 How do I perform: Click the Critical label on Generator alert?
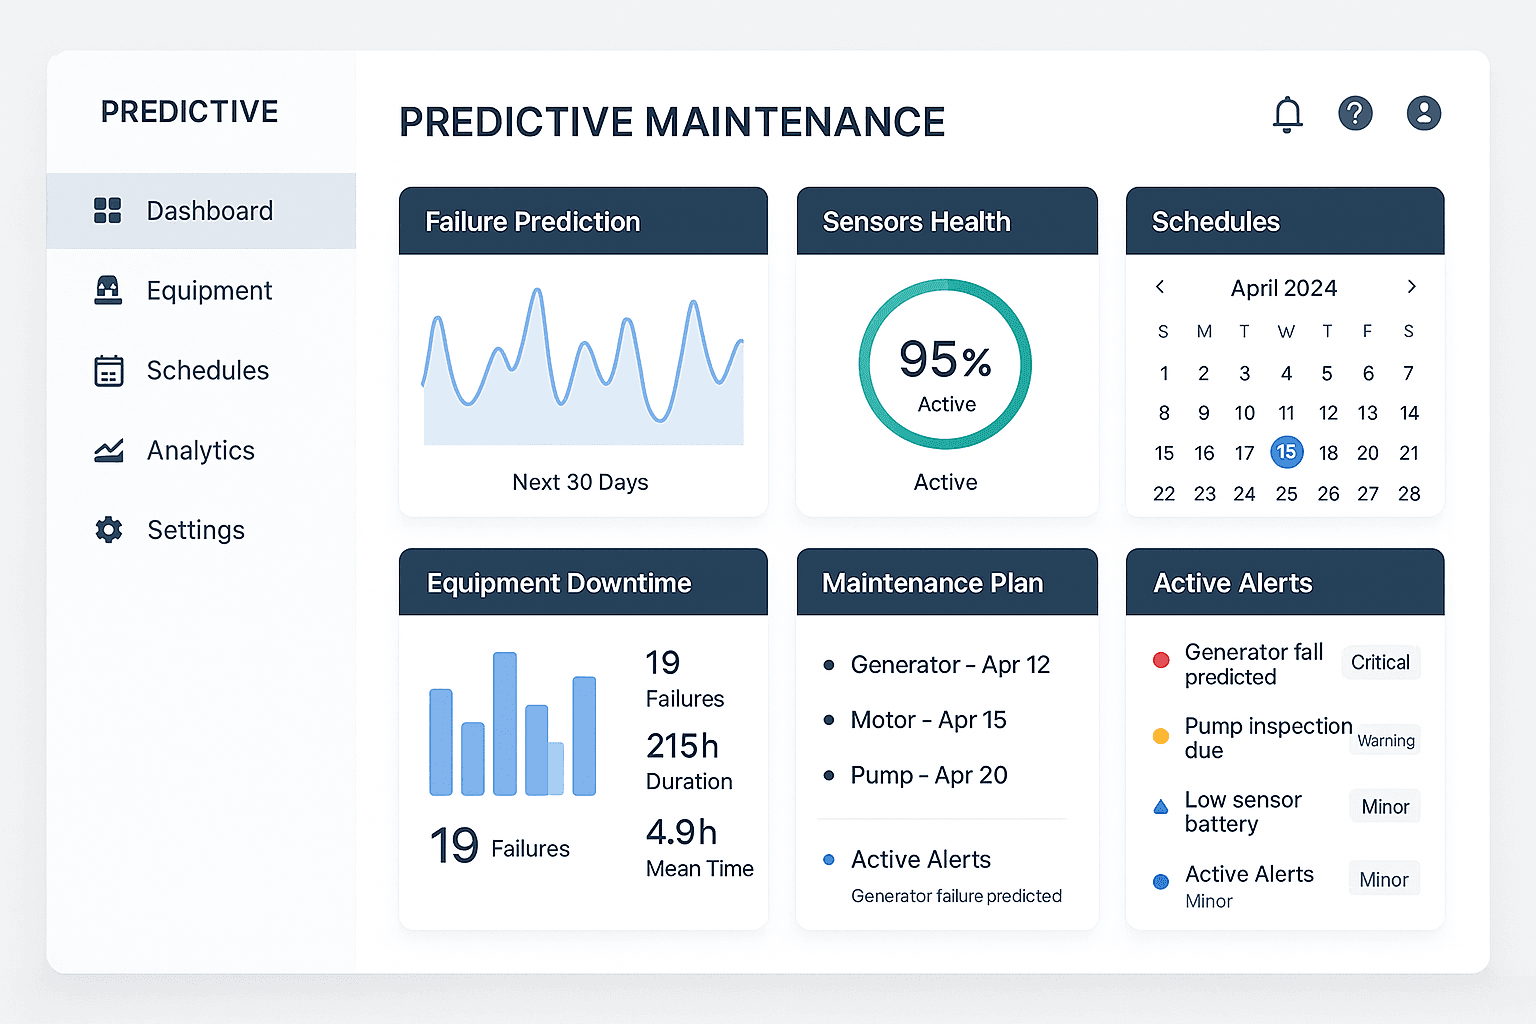[x=1380, y=661]
